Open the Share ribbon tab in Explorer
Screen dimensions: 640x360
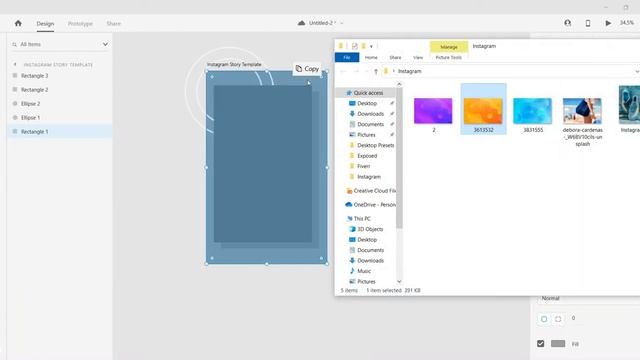tap(395, 58)
